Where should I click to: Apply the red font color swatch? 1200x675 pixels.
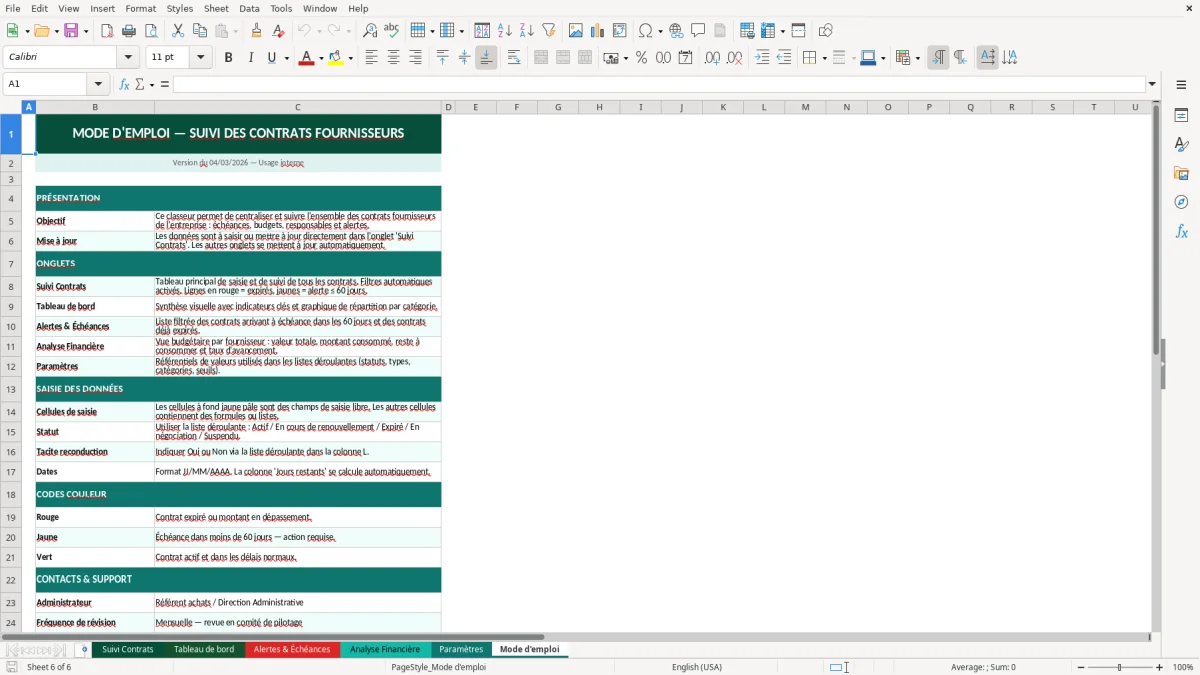coord(305,58)
